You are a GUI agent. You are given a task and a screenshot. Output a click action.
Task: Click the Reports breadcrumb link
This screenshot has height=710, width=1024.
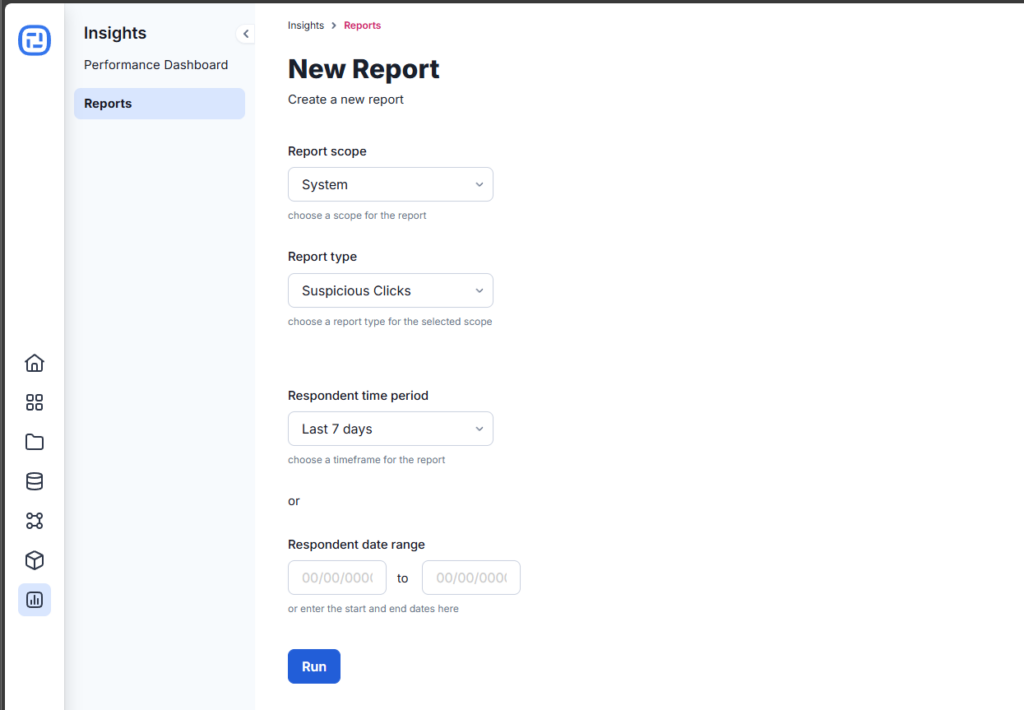pyautogui.click(x=362, y=25)
